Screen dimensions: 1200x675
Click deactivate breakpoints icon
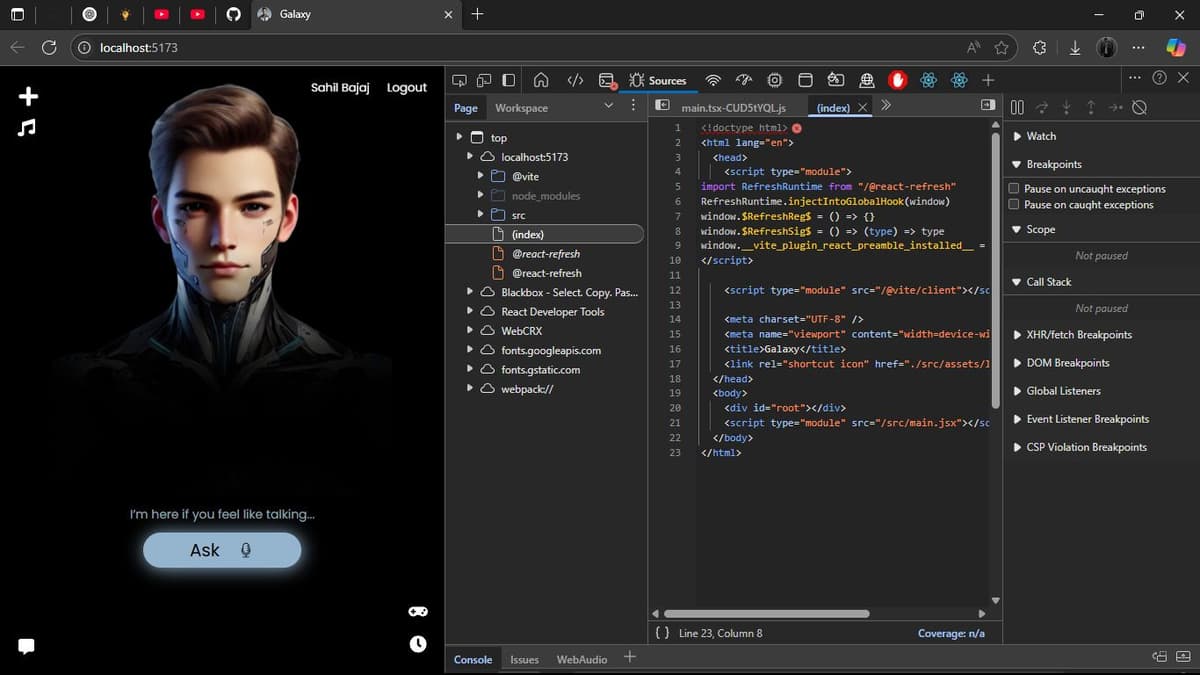pos(1139,108)
